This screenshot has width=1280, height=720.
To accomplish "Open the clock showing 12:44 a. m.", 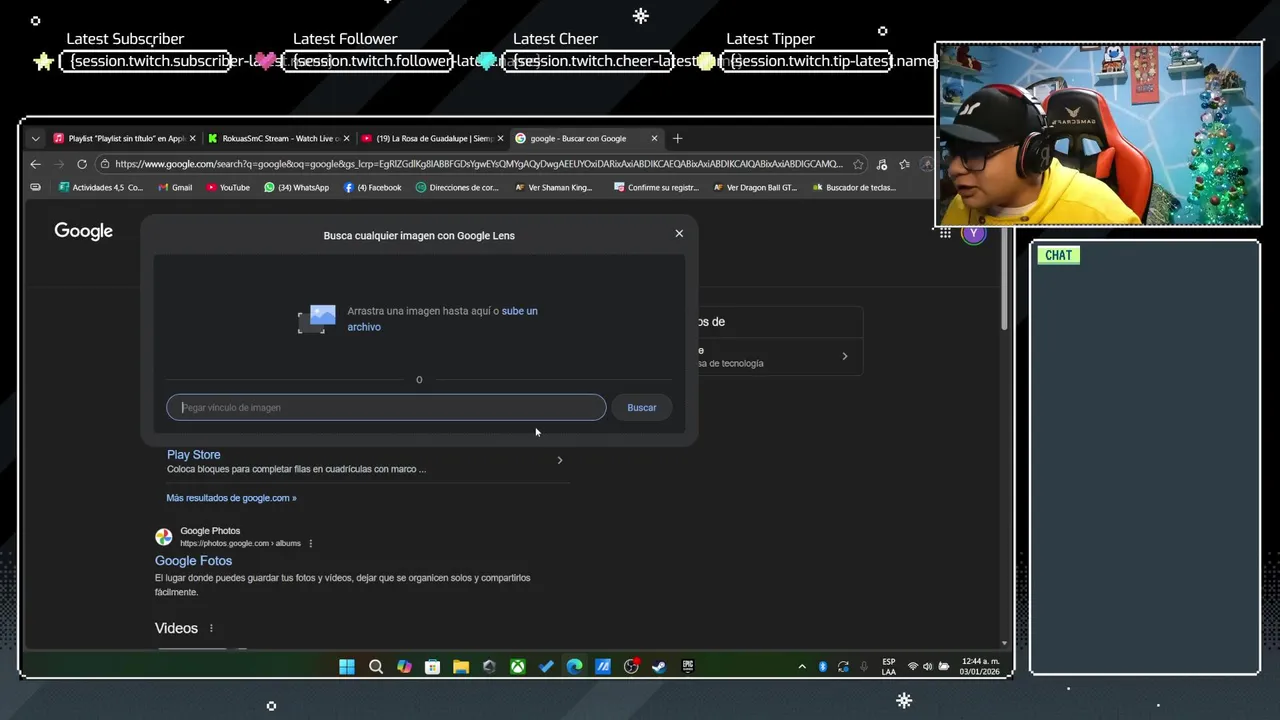I will click(x=980, y=667).
